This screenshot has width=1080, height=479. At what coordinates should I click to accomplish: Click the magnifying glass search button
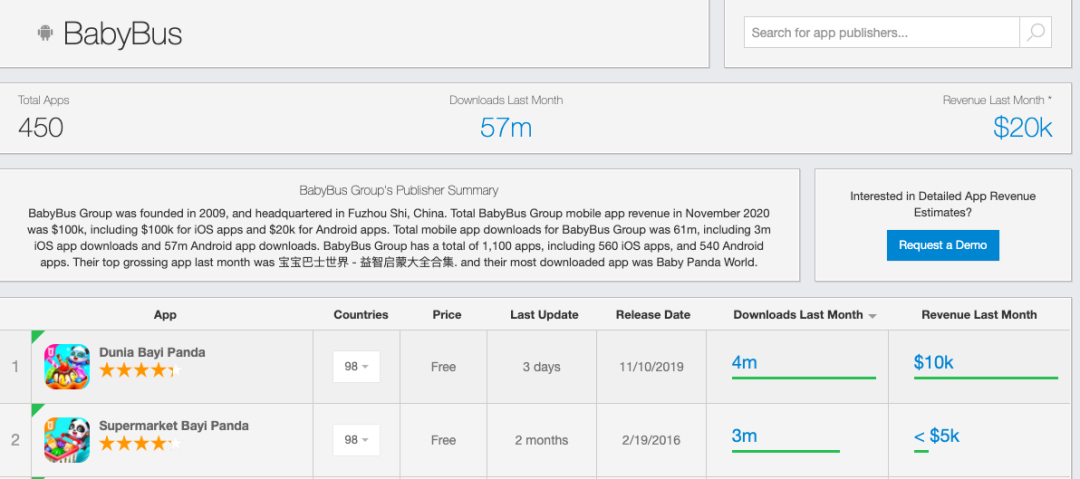1035,32
